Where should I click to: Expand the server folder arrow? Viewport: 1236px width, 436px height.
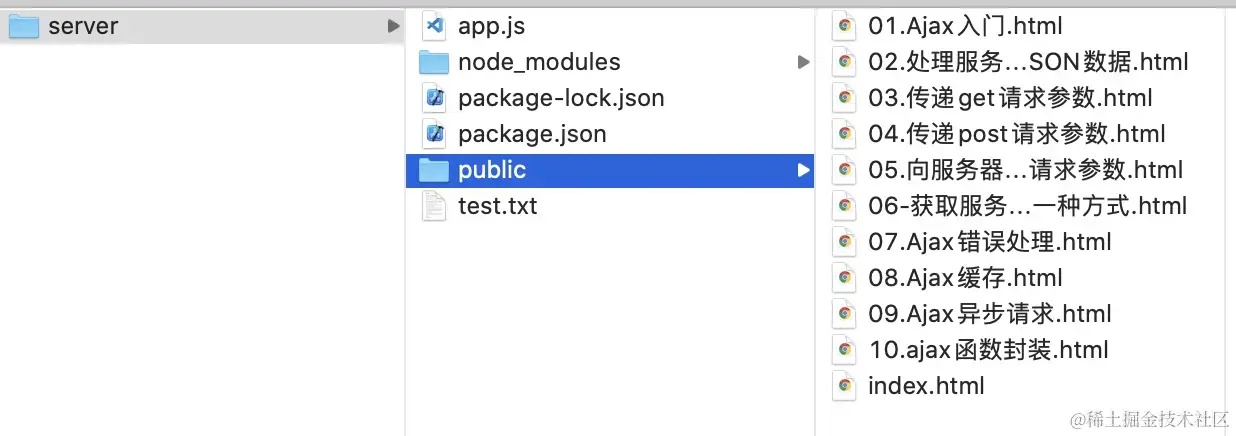pyautogui.click(x=393, y=26)
